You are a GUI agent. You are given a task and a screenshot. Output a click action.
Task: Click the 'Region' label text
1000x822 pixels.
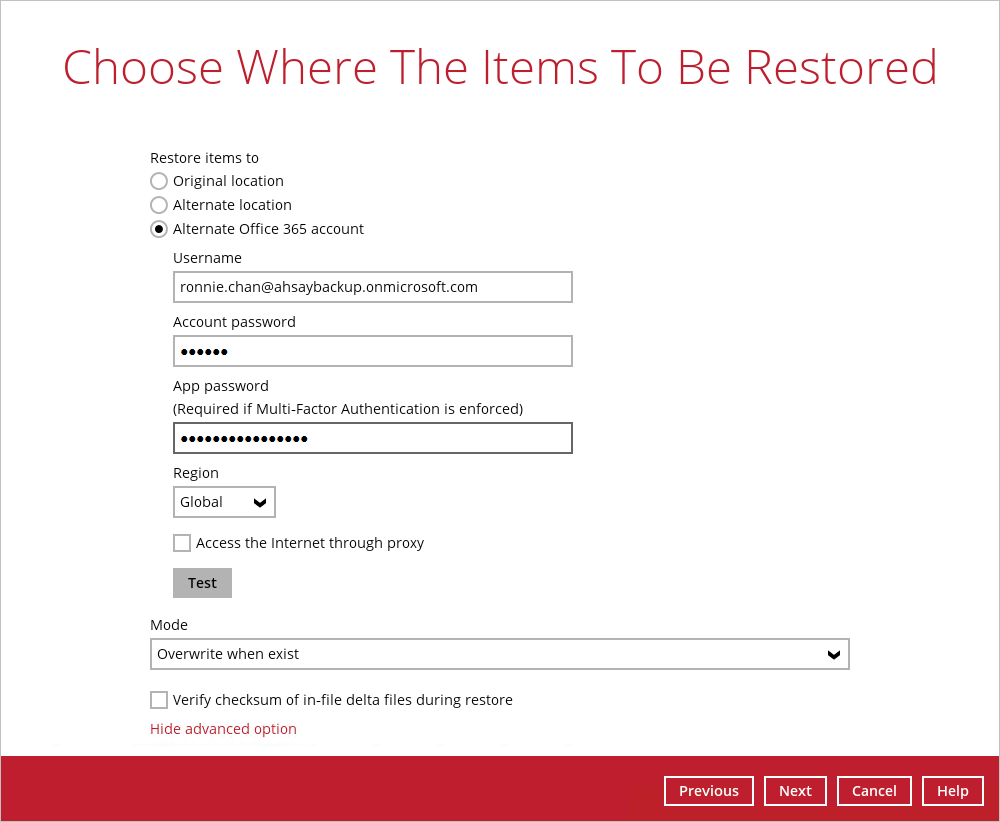click(x=195, y=473)
